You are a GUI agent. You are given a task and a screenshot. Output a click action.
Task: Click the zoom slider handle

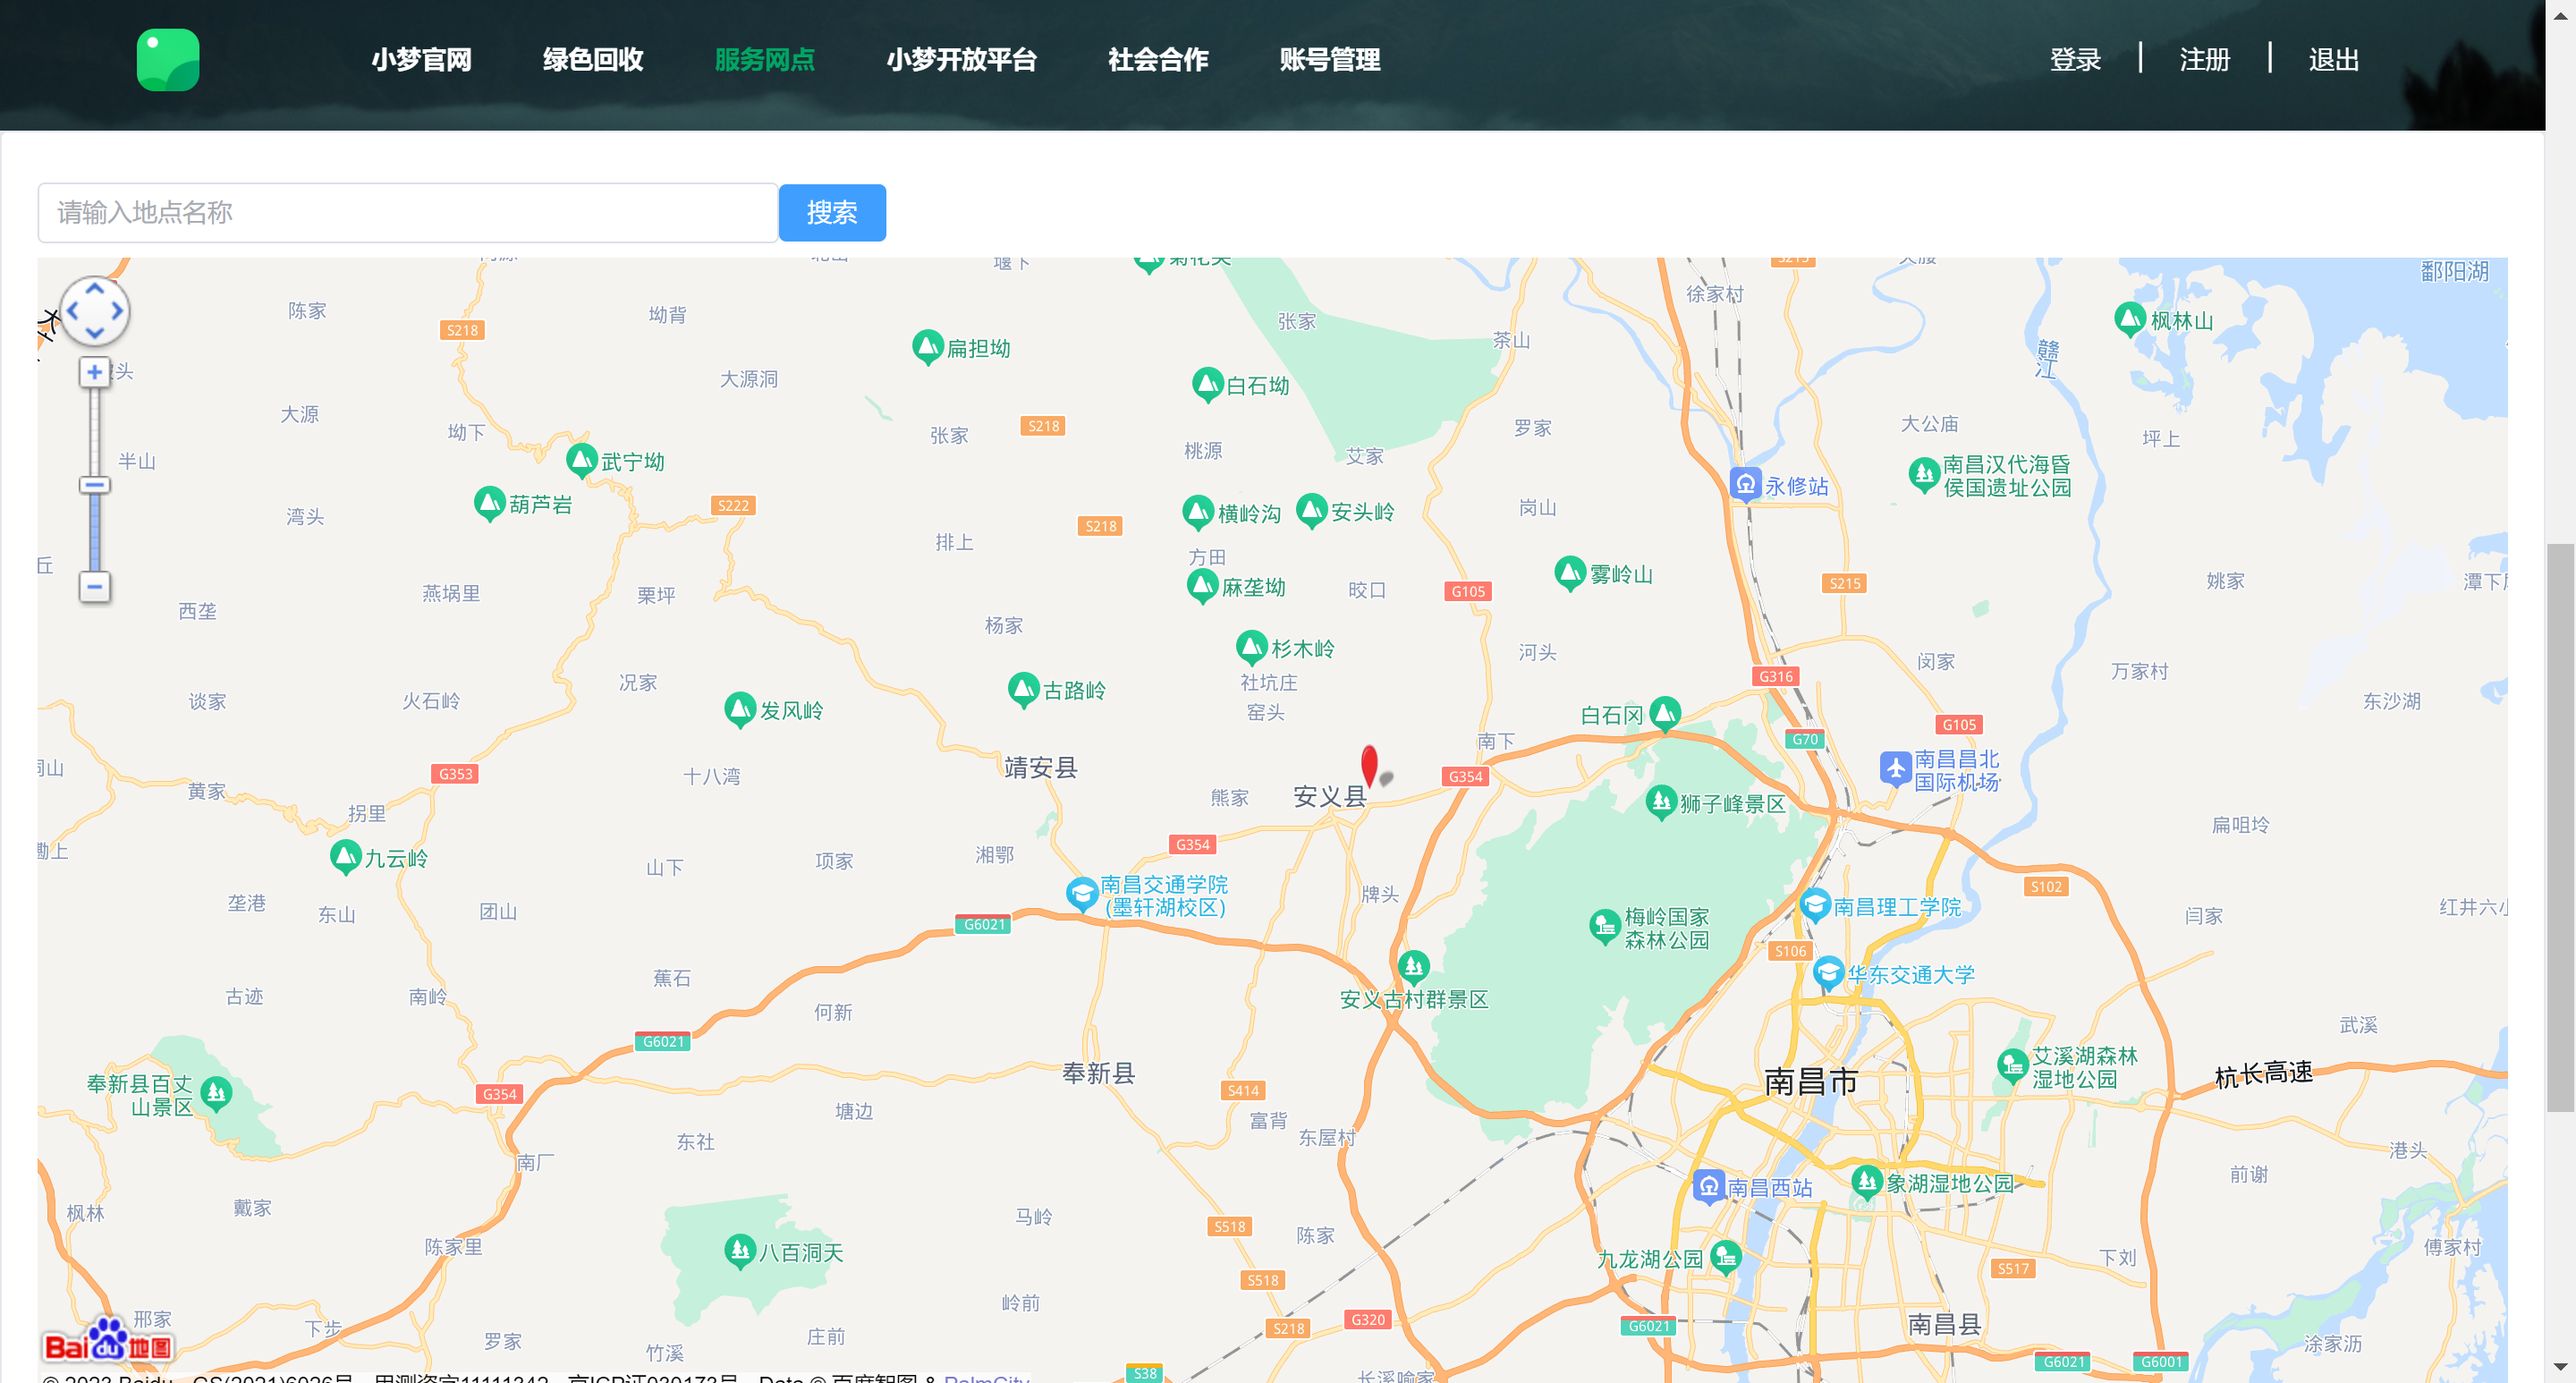click(94, 485)
